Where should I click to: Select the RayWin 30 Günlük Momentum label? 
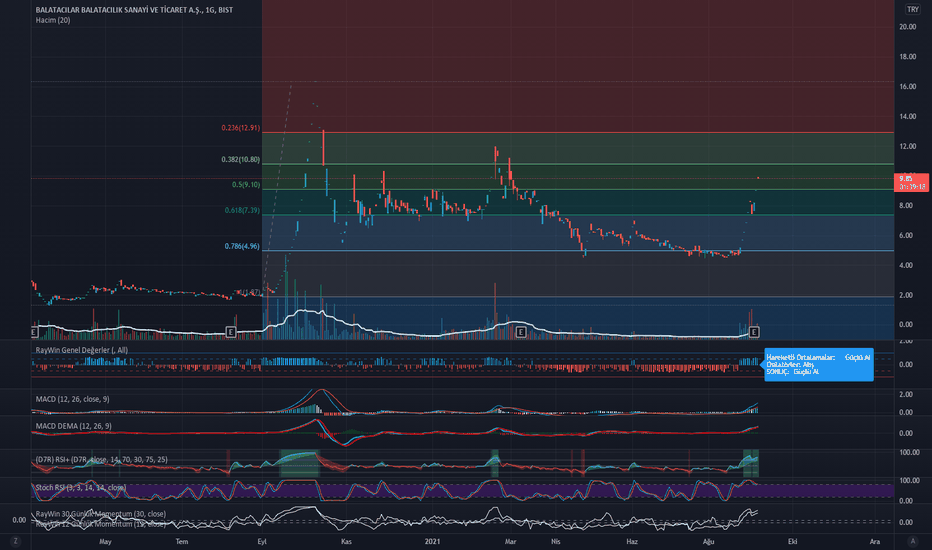[100, 514]
